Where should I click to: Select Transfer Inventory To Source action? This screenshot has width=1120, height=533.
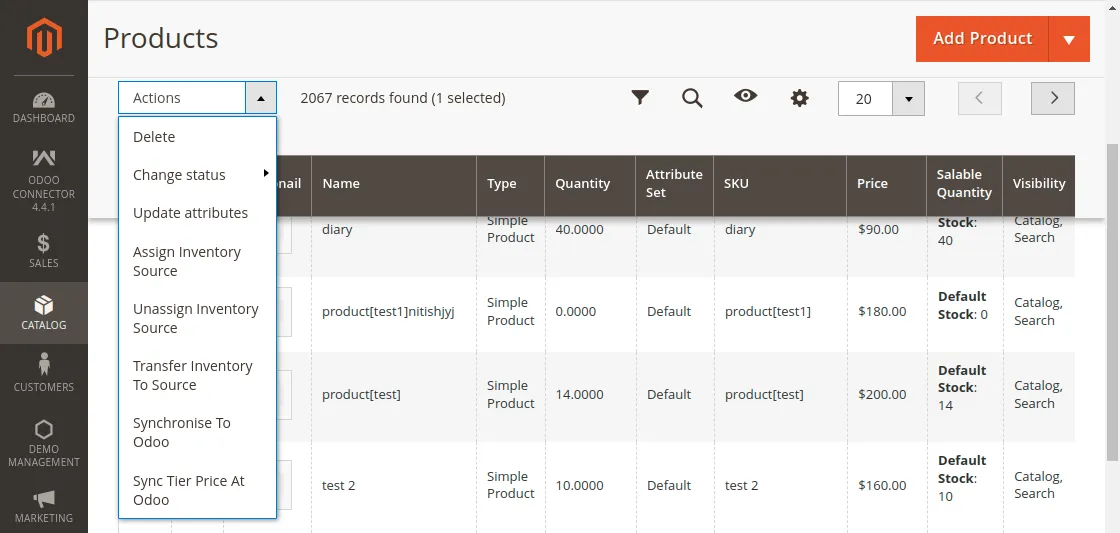click(197, 376)
